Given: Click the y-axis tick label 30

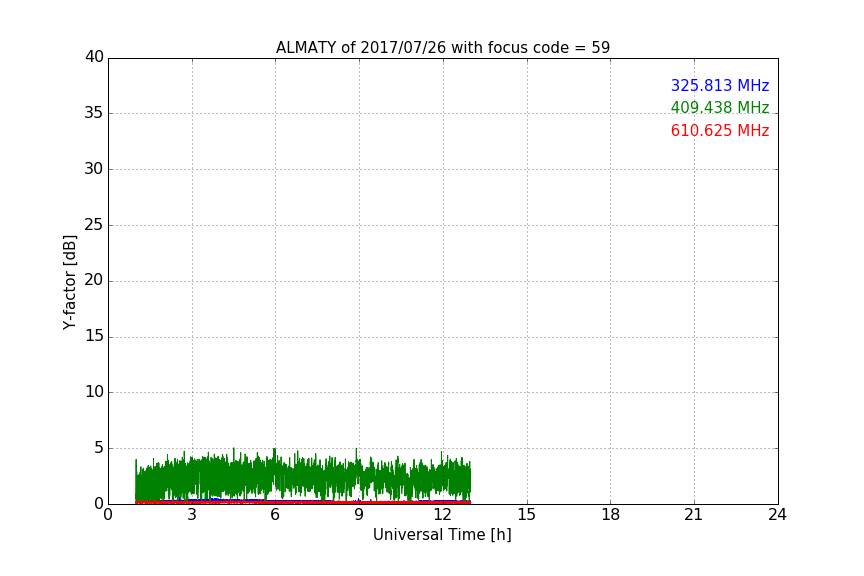Looking at the screenshot, I should pyautogui.click(x=94, y=169).
